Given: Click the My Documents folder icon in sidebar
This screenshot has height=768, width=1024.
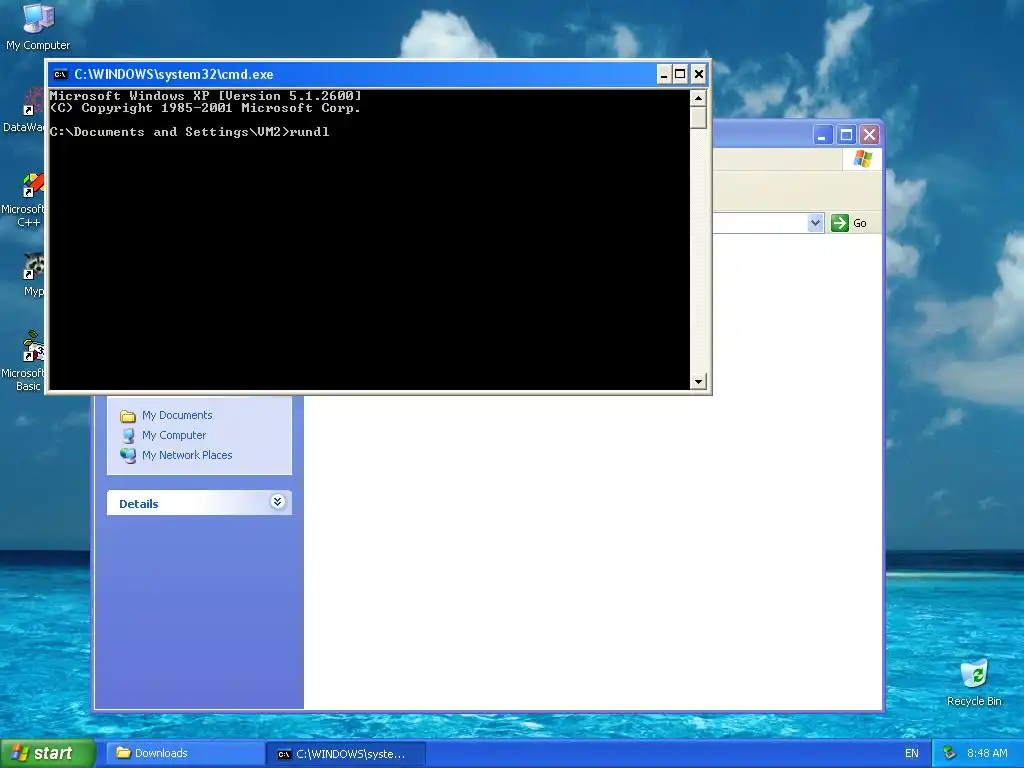Looking at the screenshot, I should 128,416.
